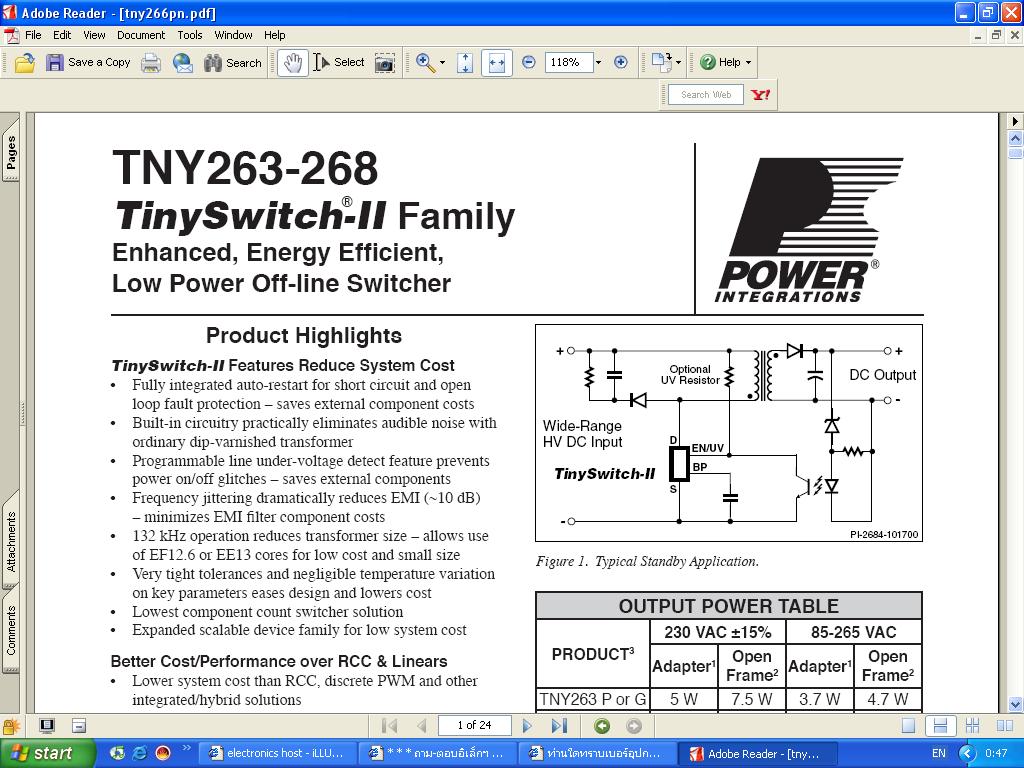Screen dimensions: 1024x768
Task: Open the Window menu
Action: tap(233, 35)
